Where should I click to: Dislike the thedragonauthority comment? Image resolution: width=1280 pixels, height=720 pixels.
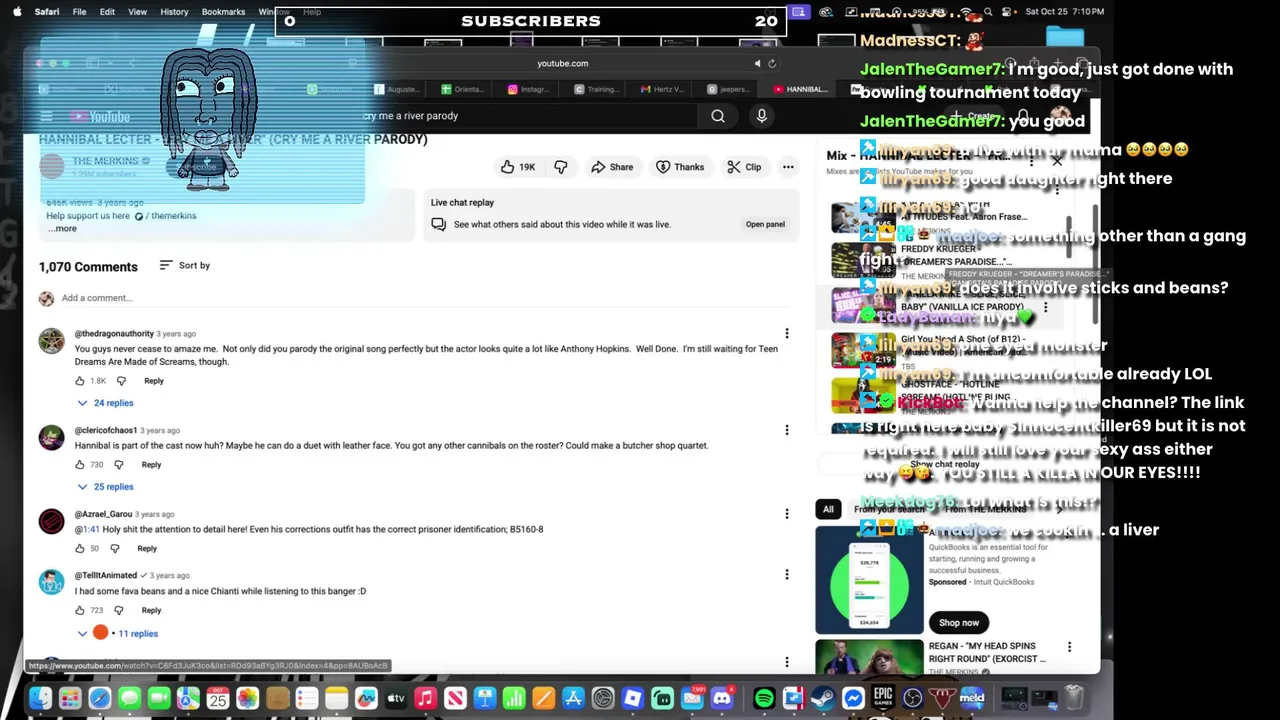(x=121, y=381)
